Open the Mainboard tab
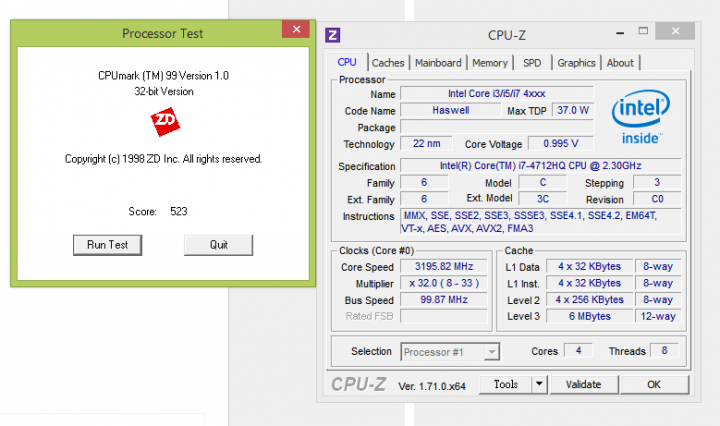Image resolution: width=720 pixels, height=426 pixels. 438,63
